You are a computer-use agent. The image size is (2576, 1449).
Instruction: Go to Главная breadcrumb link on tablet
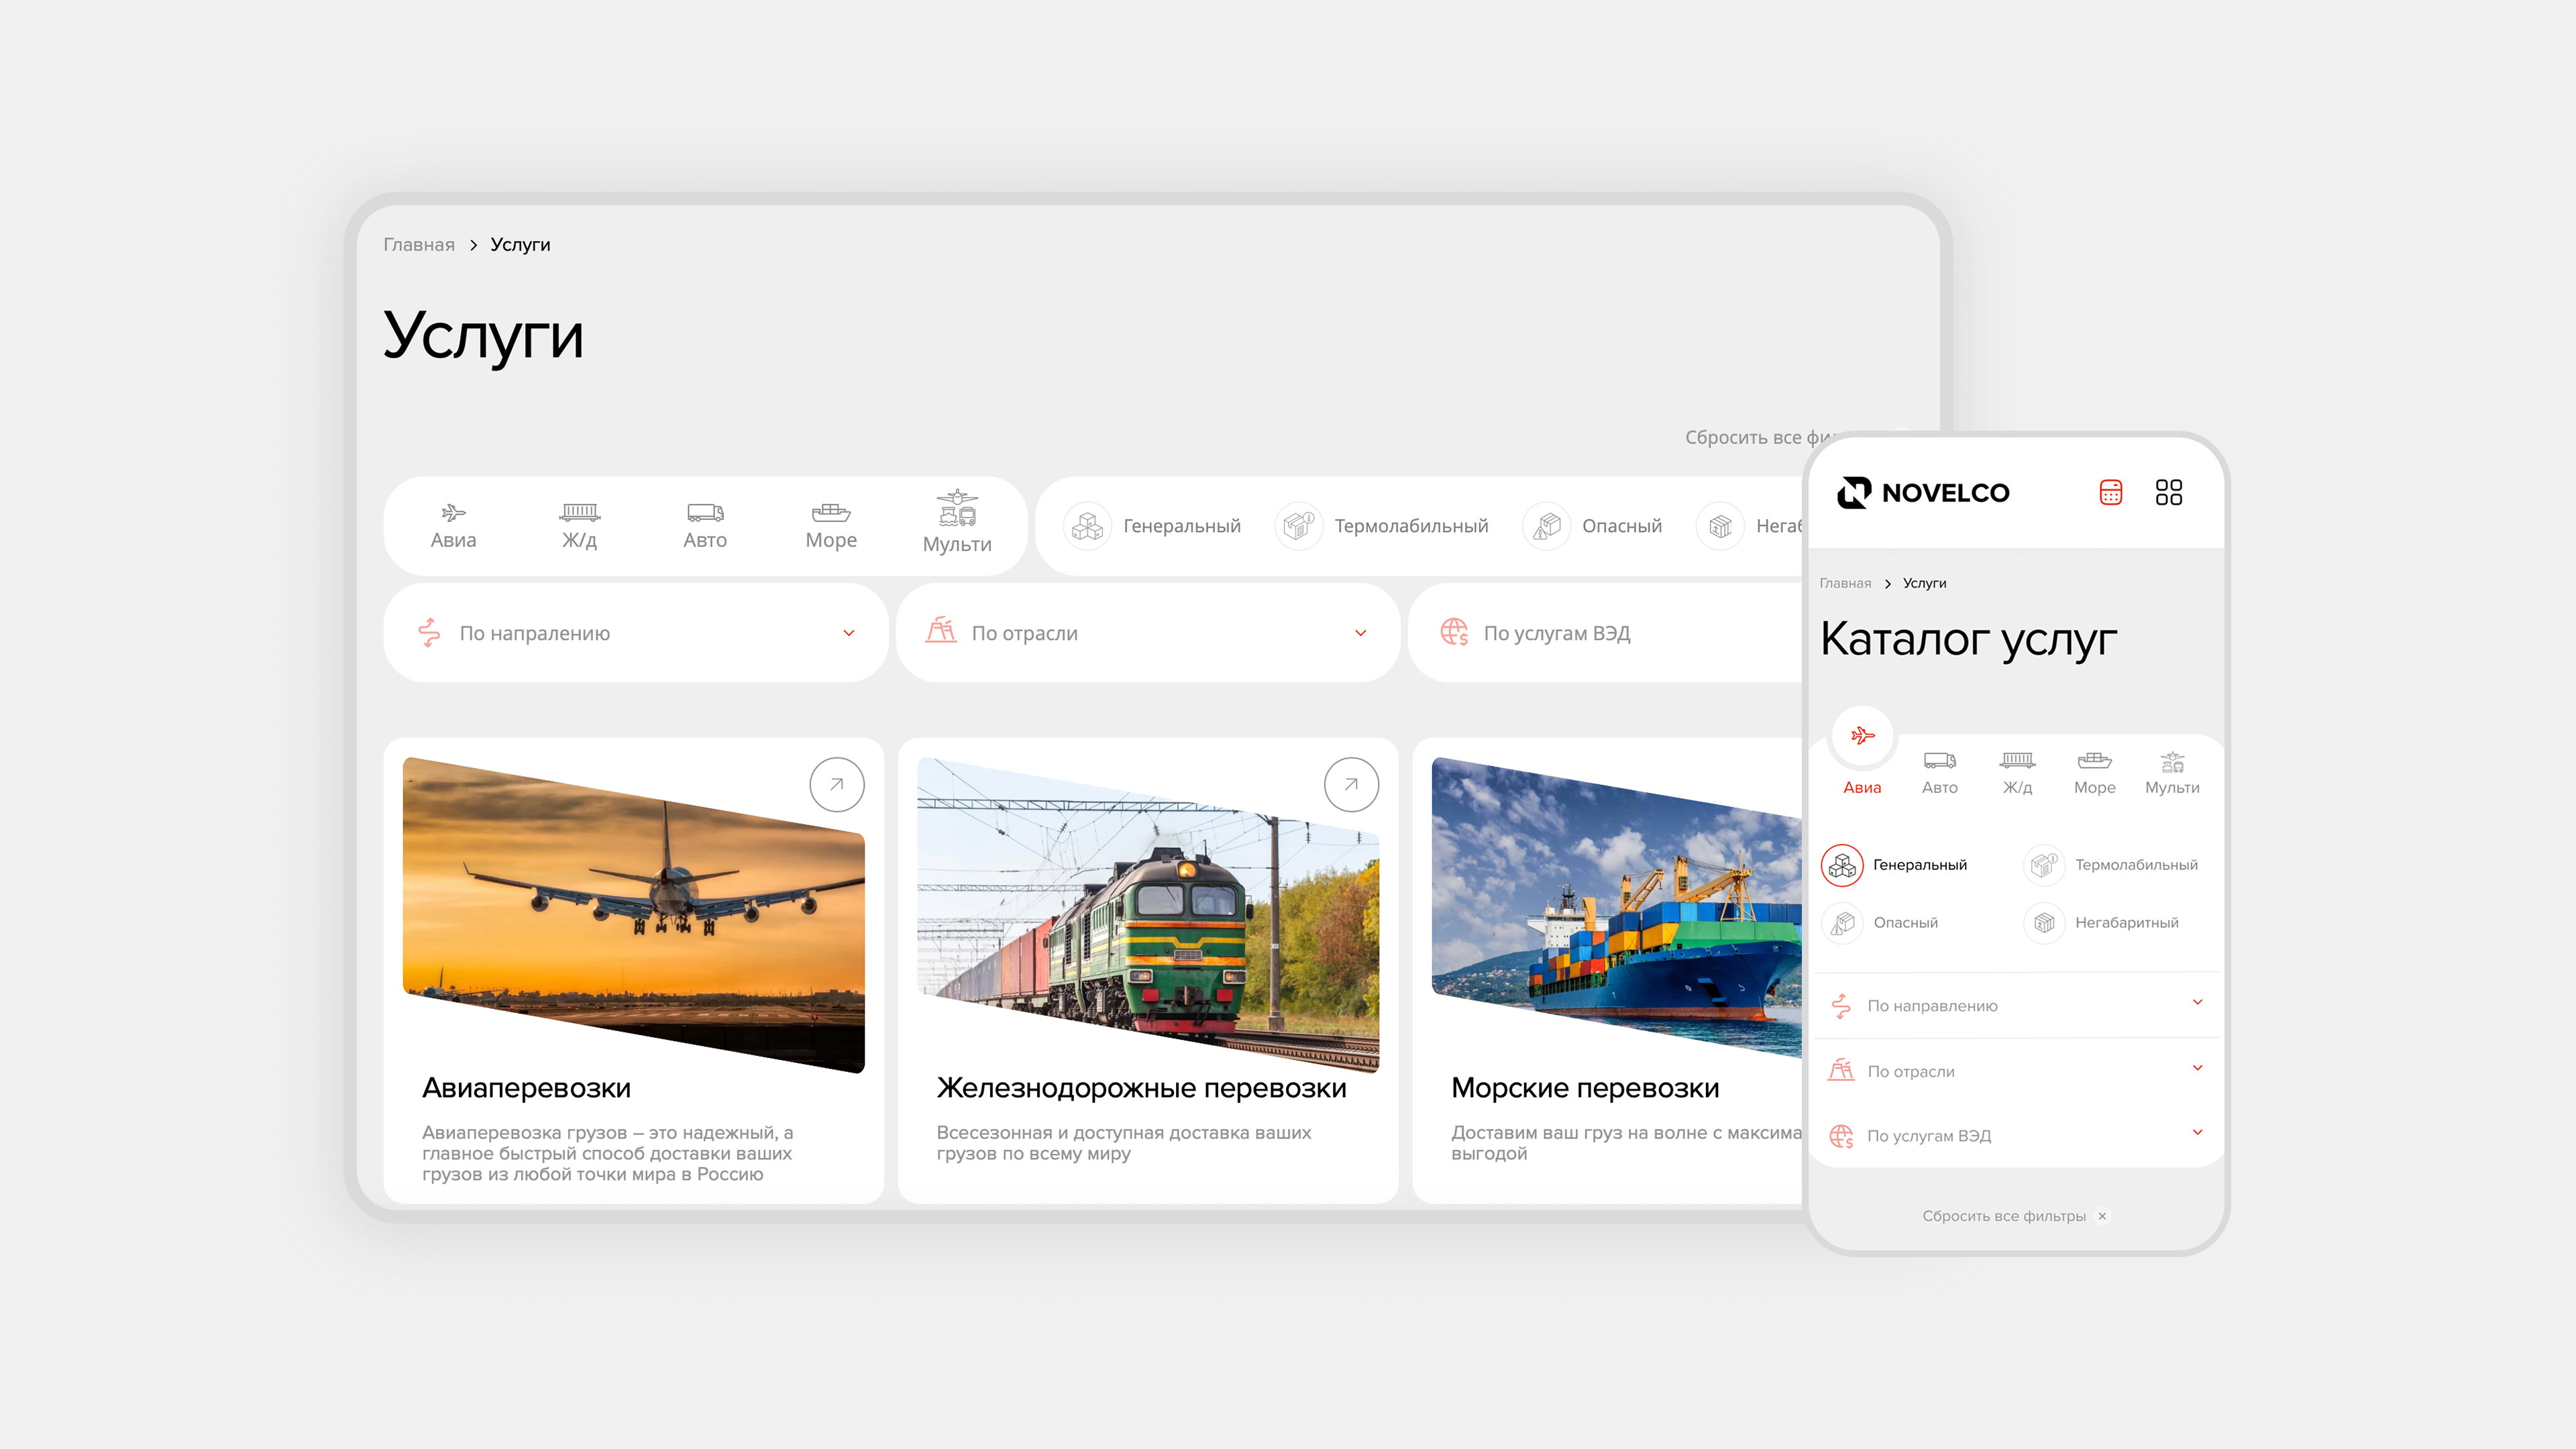[419, 245]
